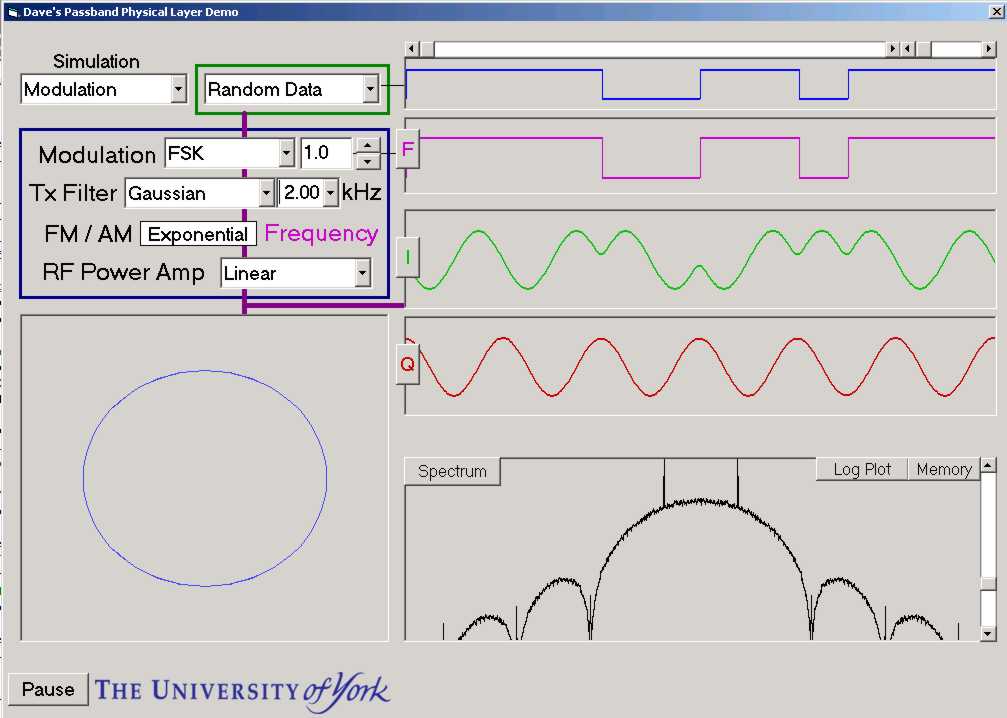Toggle the Memory spectrum option
This screenshot has height=718, width=1007.
(x=943, y=469)
